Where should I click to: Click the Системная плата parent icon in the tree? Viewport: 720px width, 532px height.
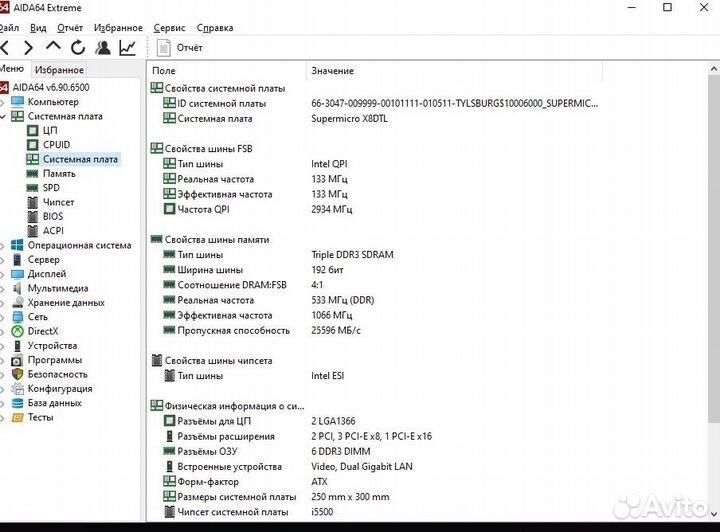click(x=17, y=116)
